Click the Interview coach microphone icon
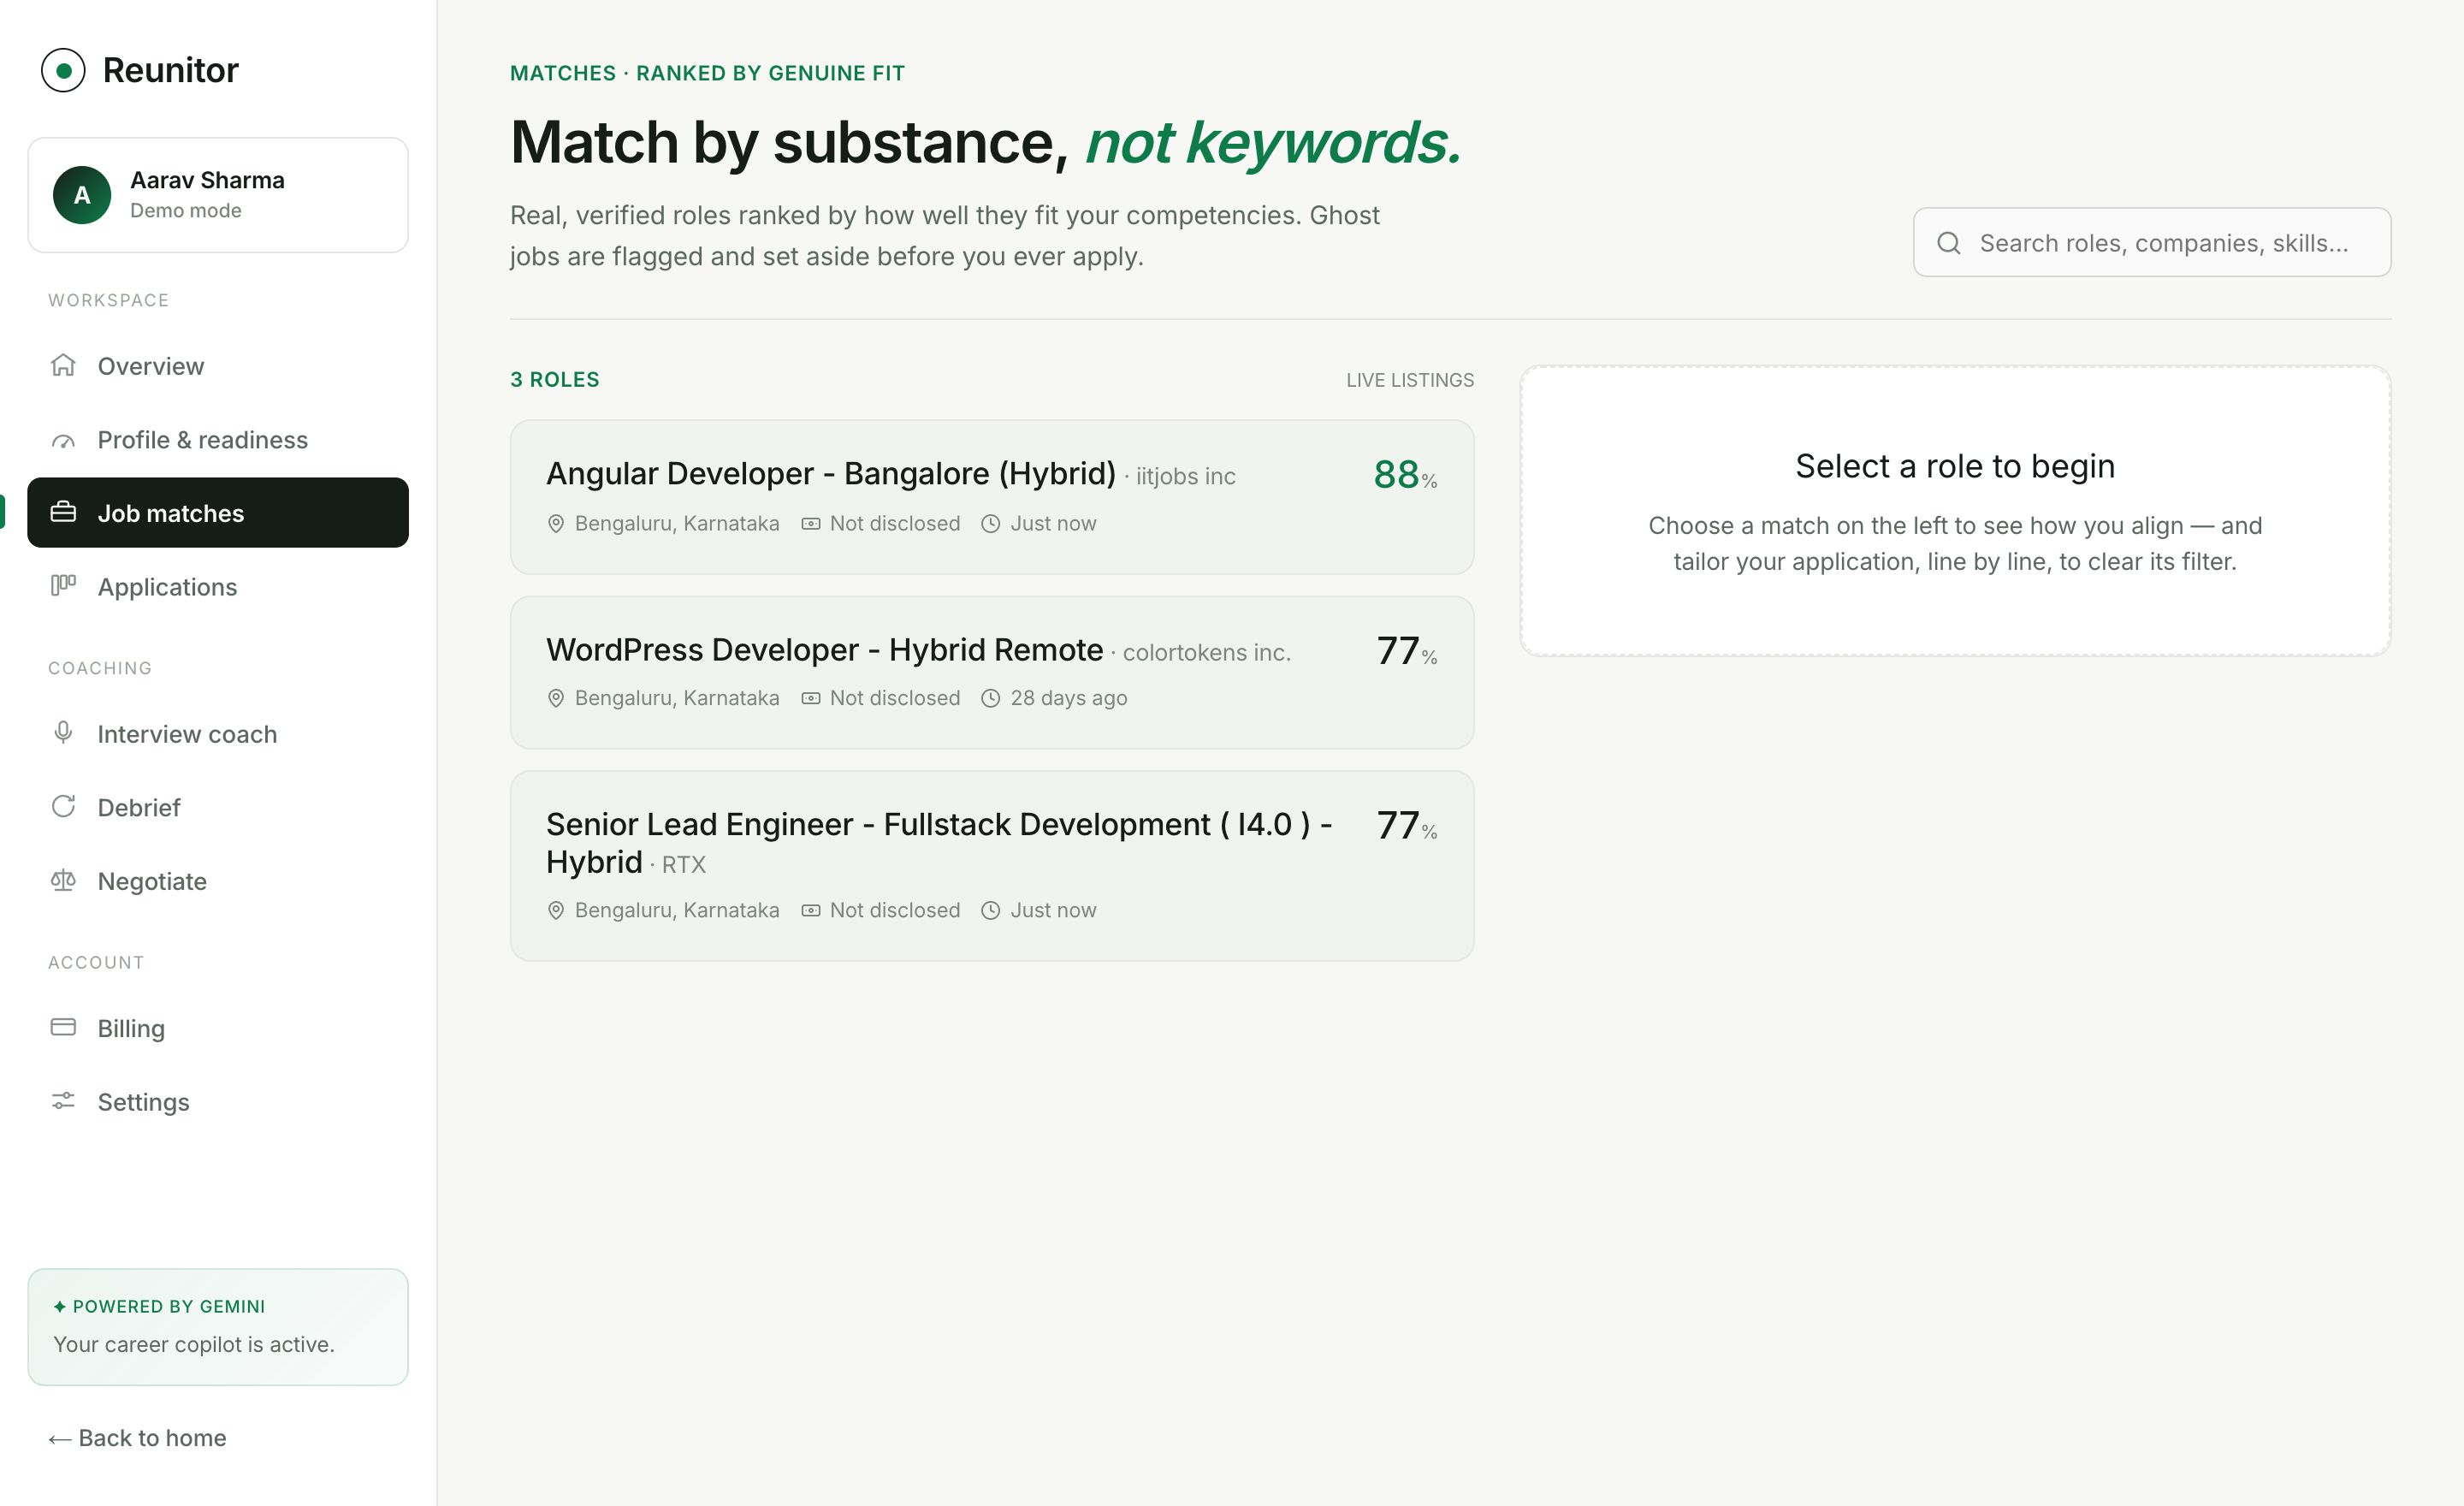2464x1506 pixels. pos(63,733)
